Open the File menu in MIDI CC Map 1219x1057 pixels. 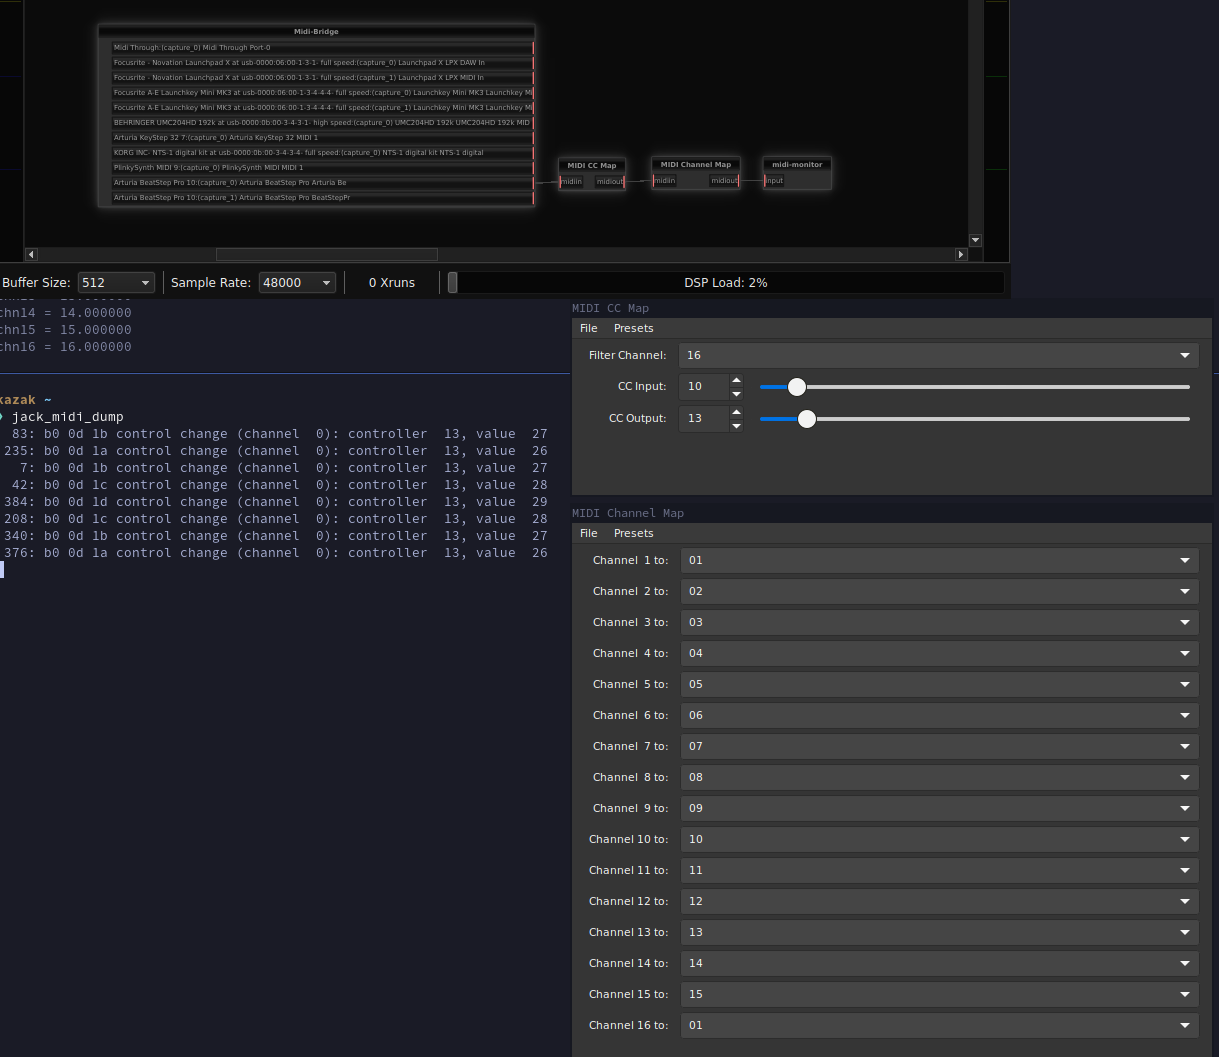(x=588, y=328)
